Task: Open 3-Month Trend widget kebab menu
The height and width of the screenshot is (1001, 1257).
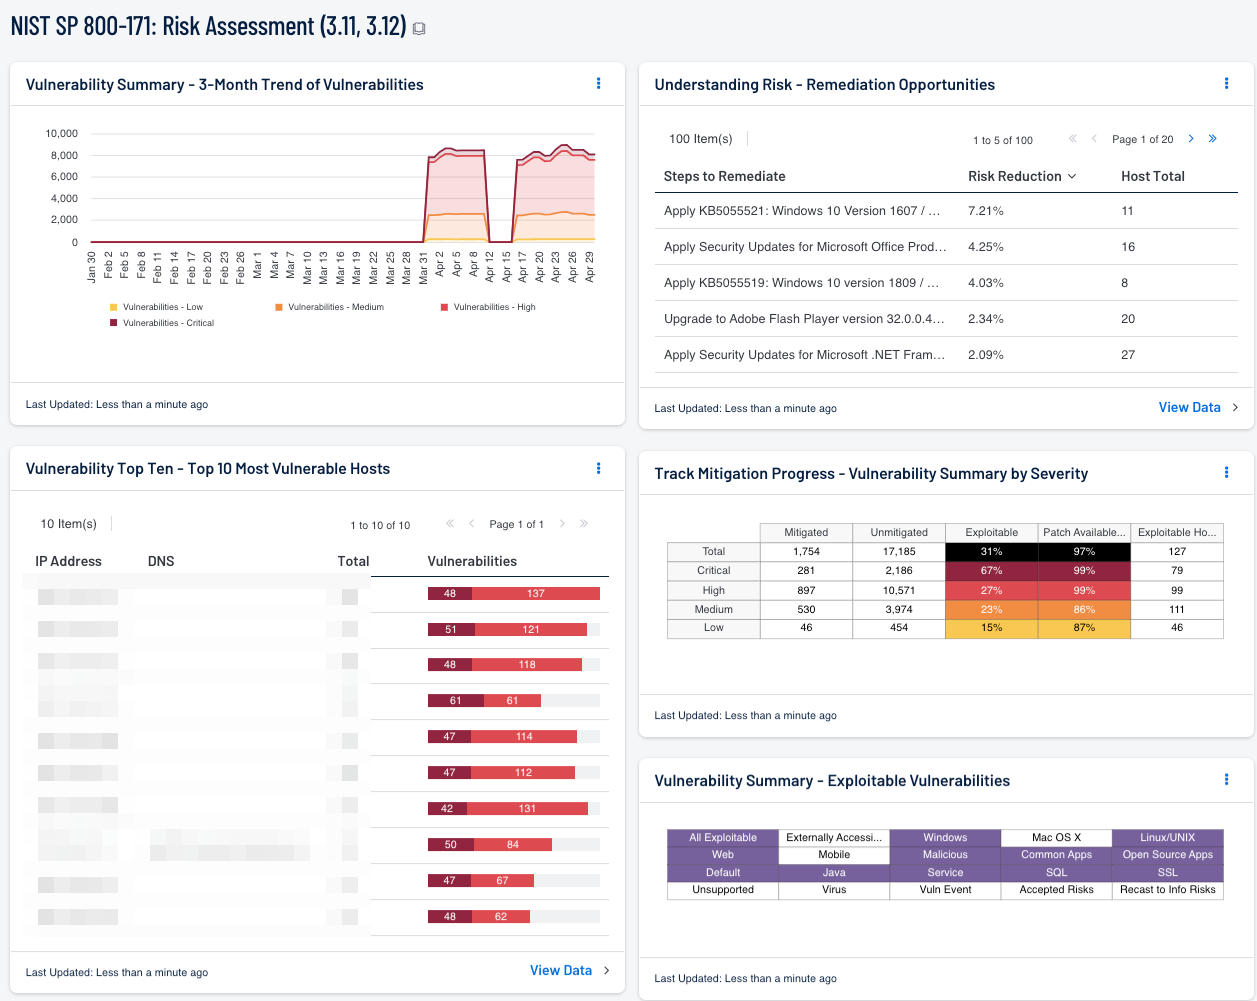Action: (598, 84)
